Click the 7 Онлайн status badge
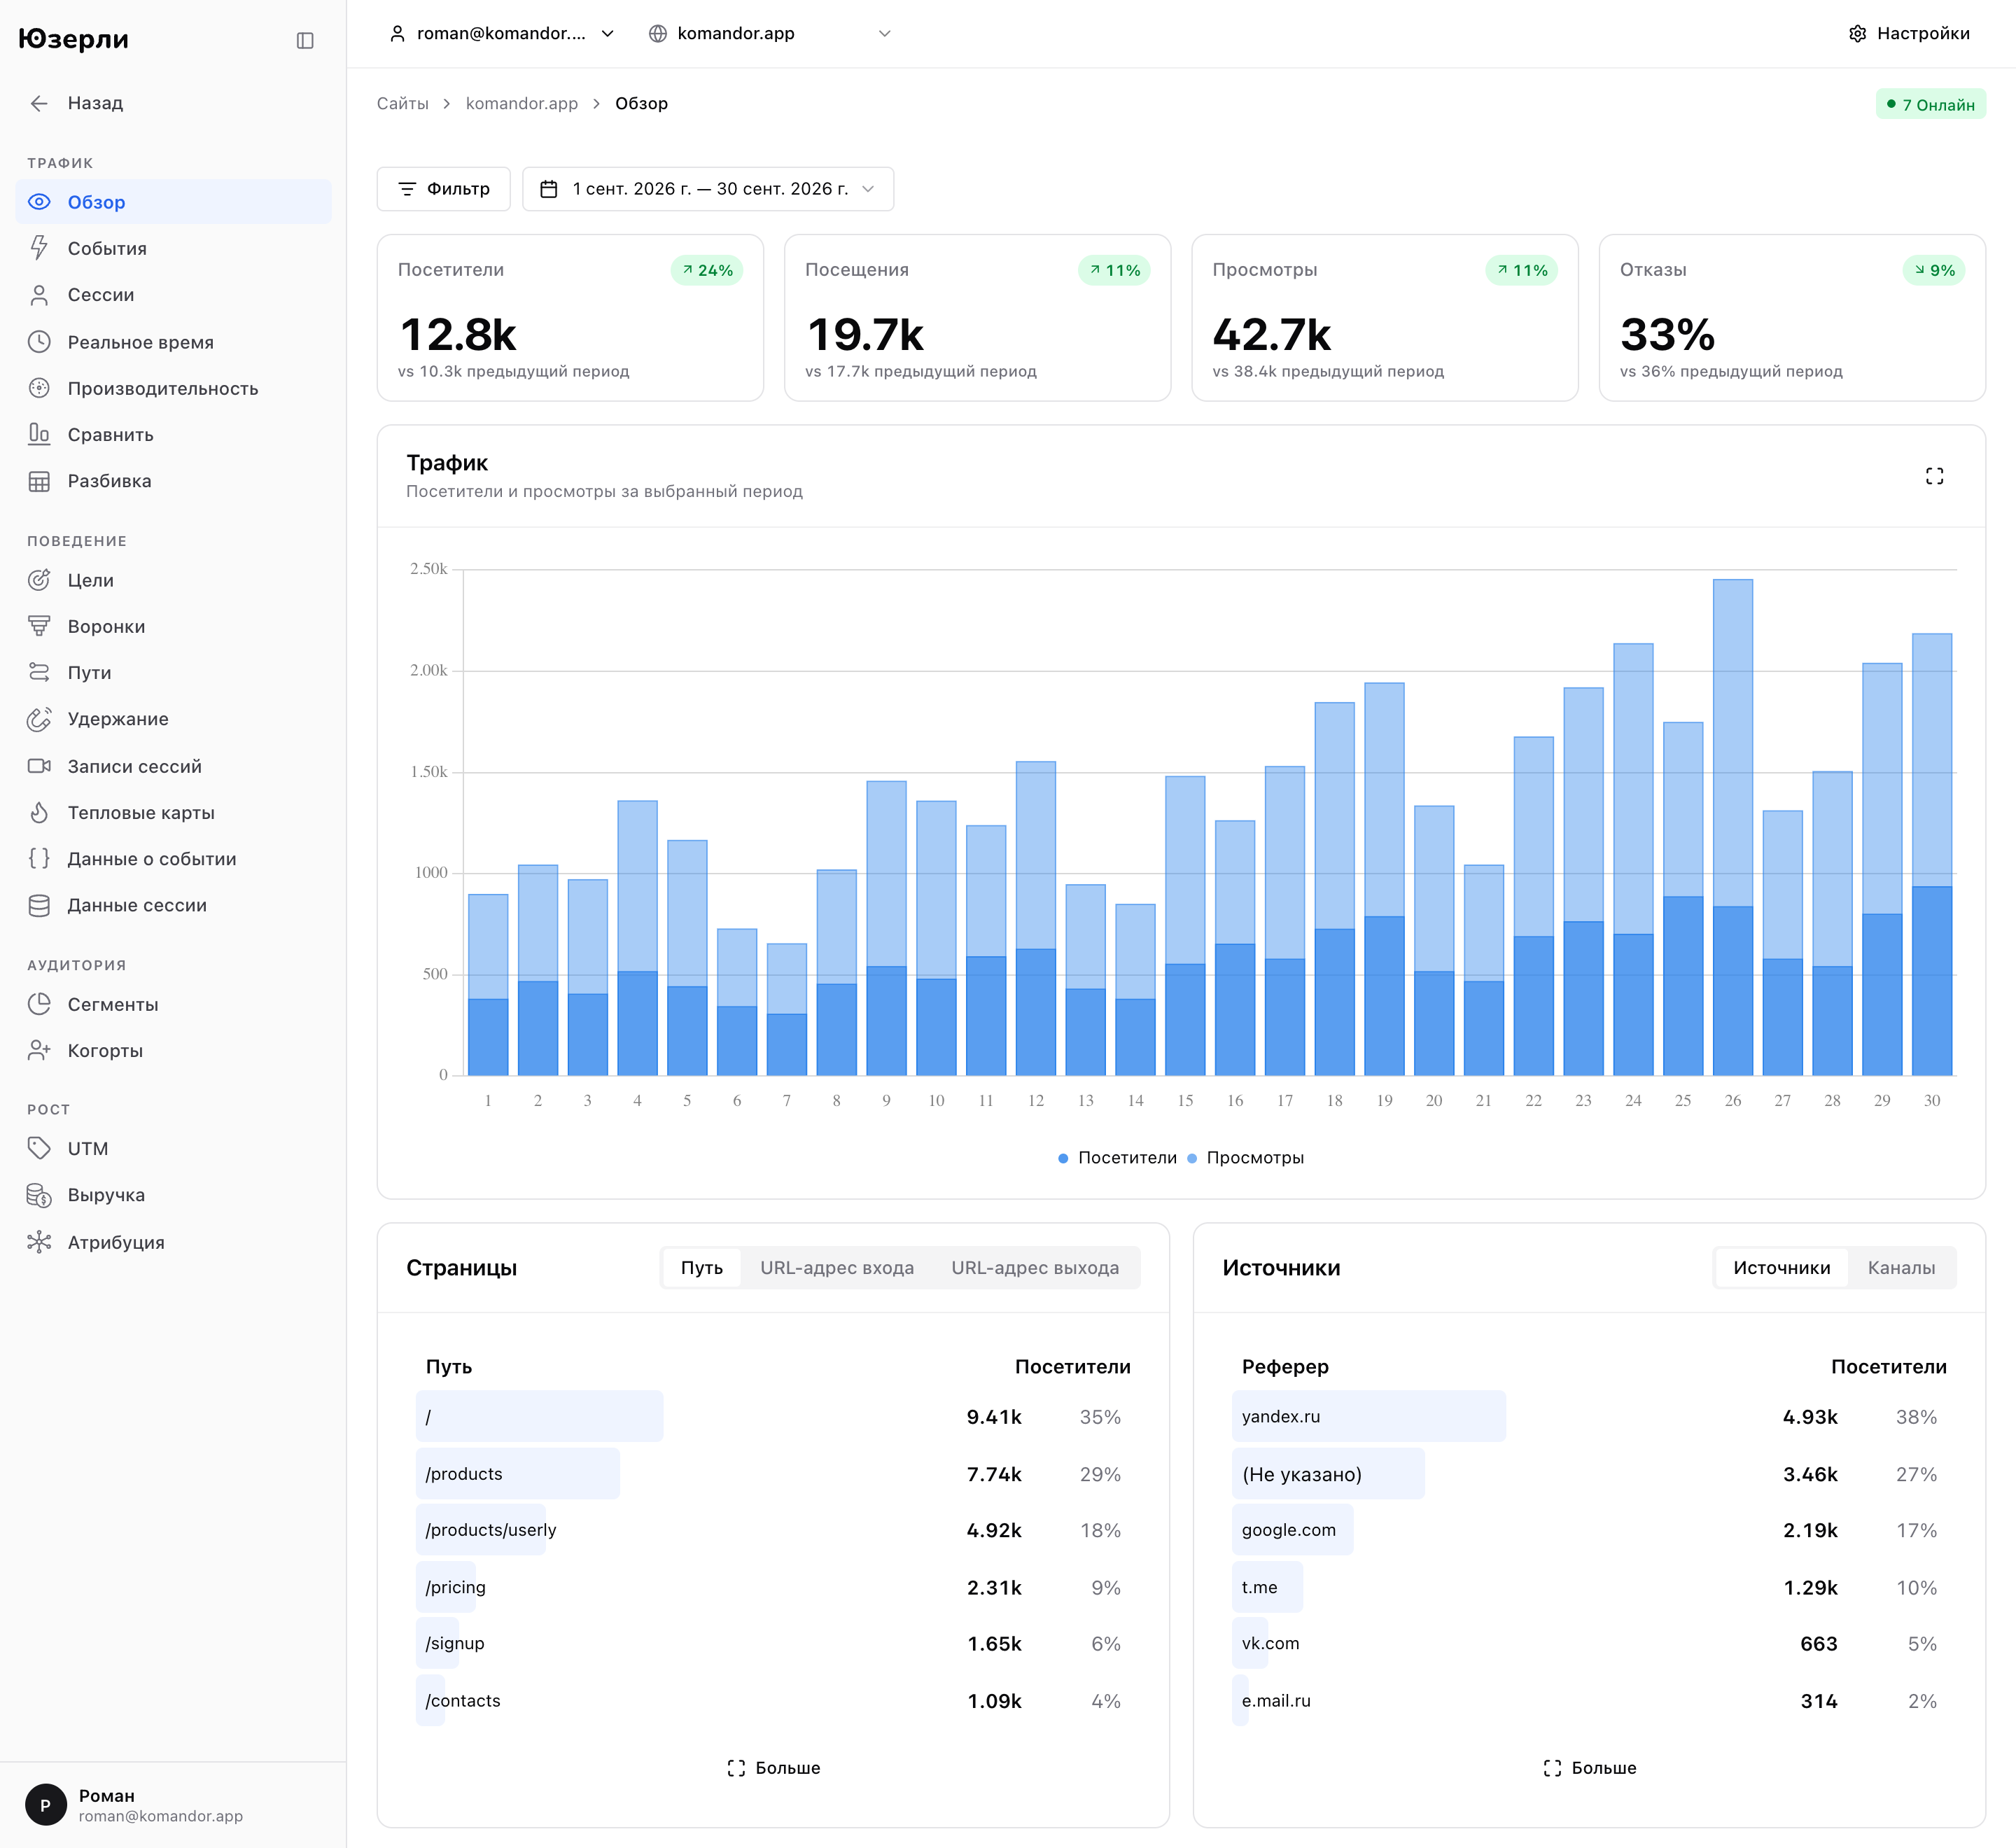 click(1930, 104)
